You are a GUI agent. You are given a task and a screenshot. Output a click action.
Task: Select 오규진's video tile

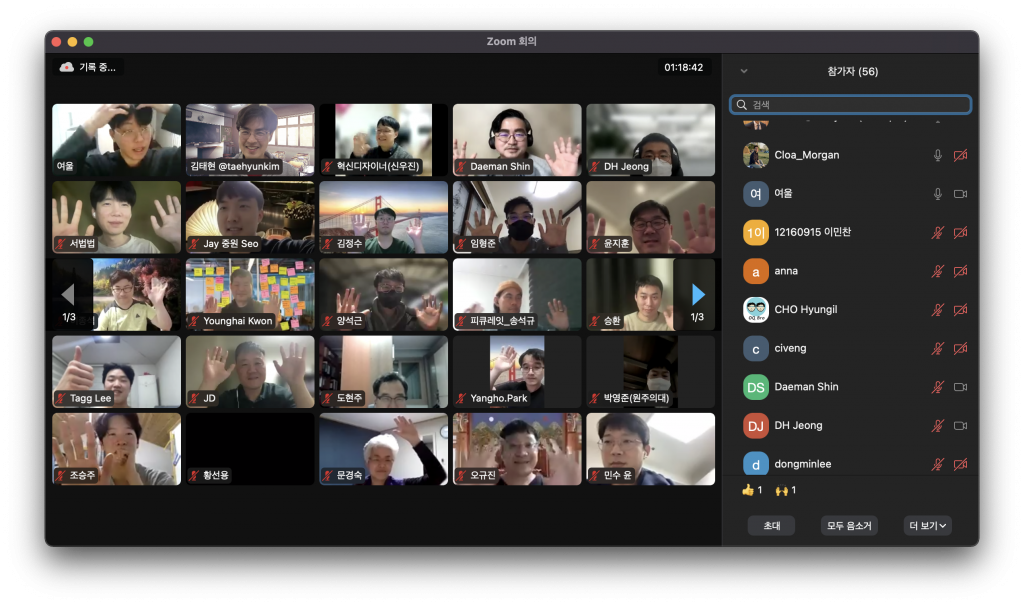click(x=517, y=449)
